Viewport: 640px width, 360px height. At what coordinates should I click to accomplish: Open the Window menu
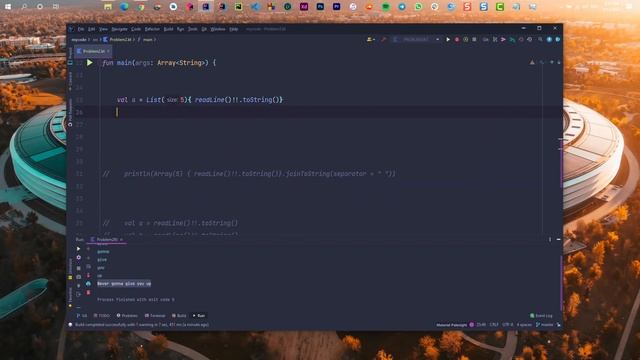218,29
